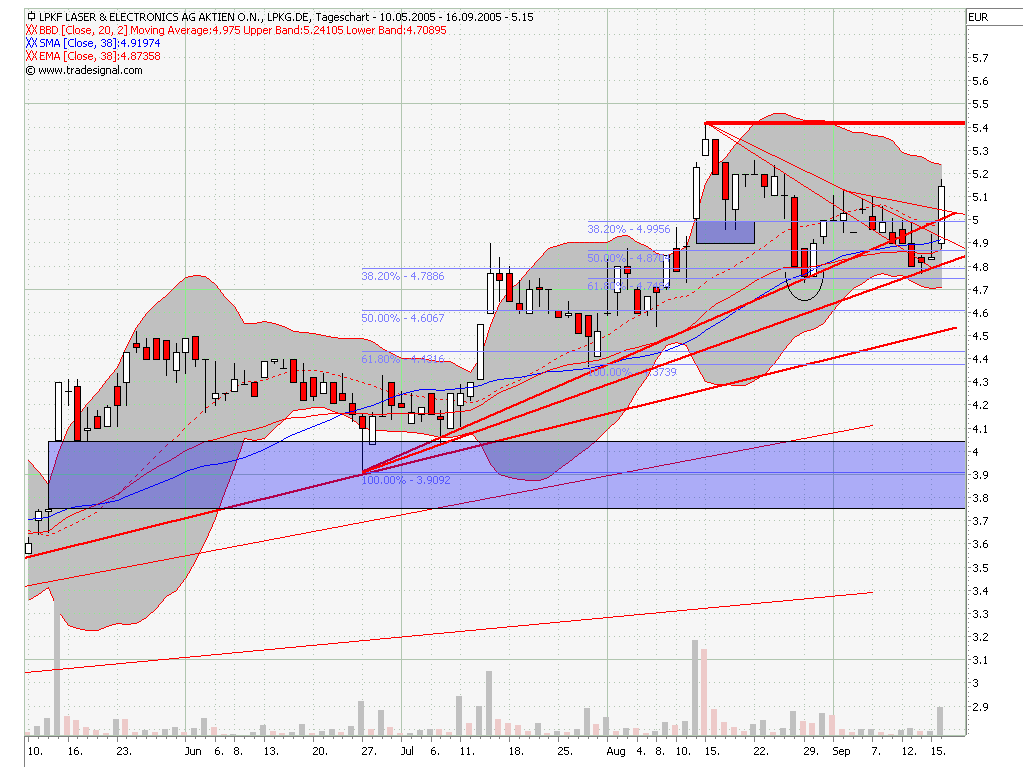Select the large blue support zone rectangle
1024x768 pixels.
pos(507,475)
